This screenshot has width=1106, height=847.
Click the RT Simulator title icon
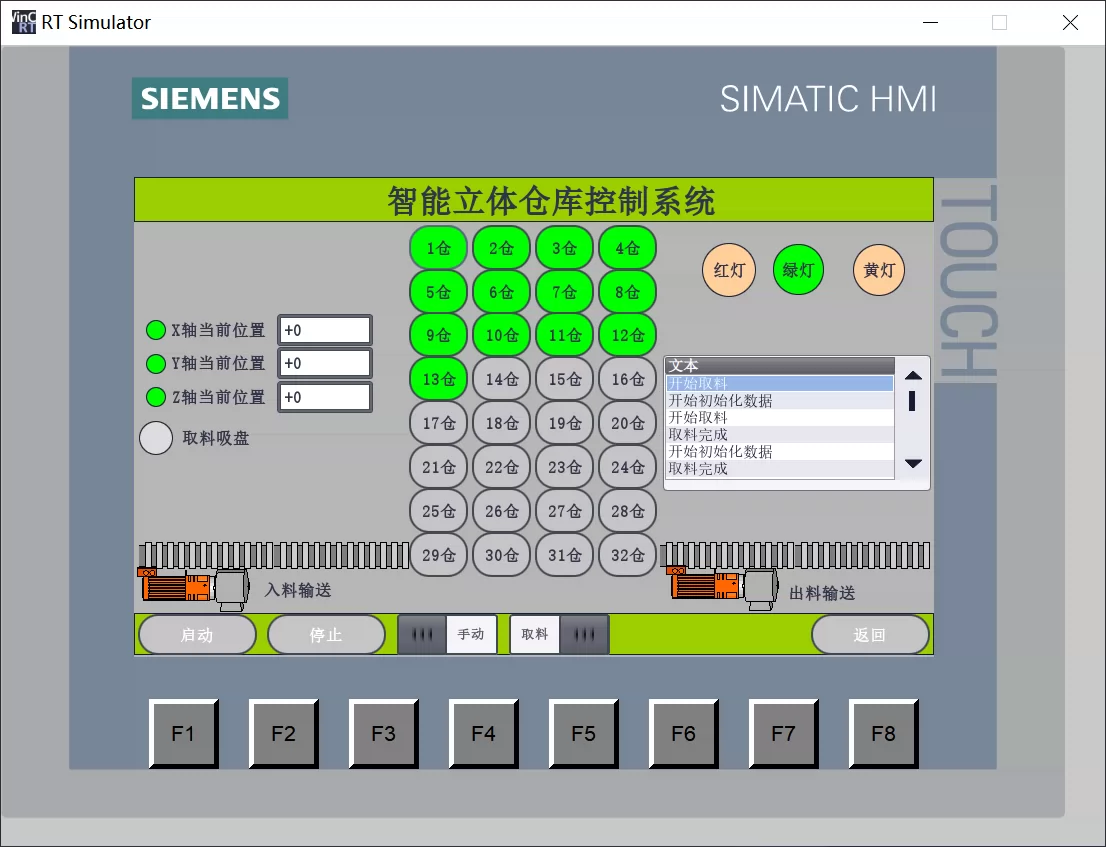23,22
